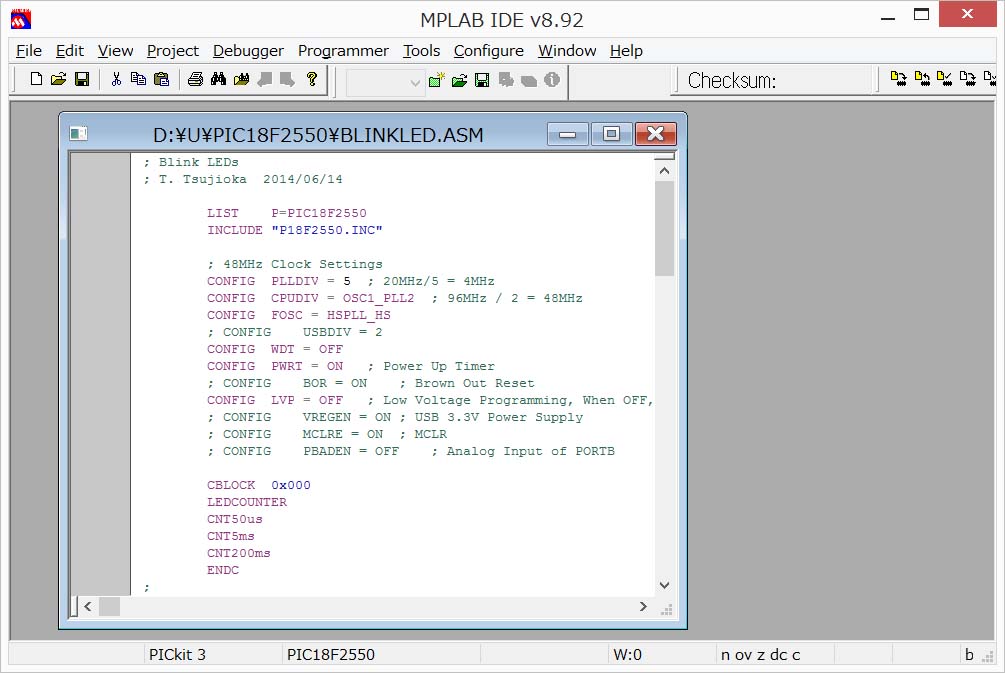Close the BLINKLED.ASM editor window

[x=656, y=134]
